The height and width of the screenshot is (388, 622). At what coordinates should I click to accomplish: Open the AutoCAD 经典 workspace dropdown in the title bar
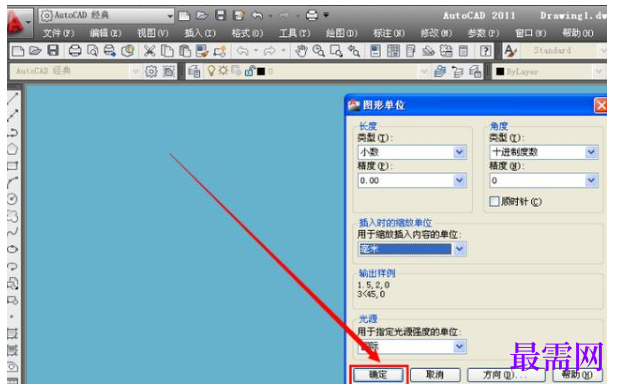pos(170,16)
